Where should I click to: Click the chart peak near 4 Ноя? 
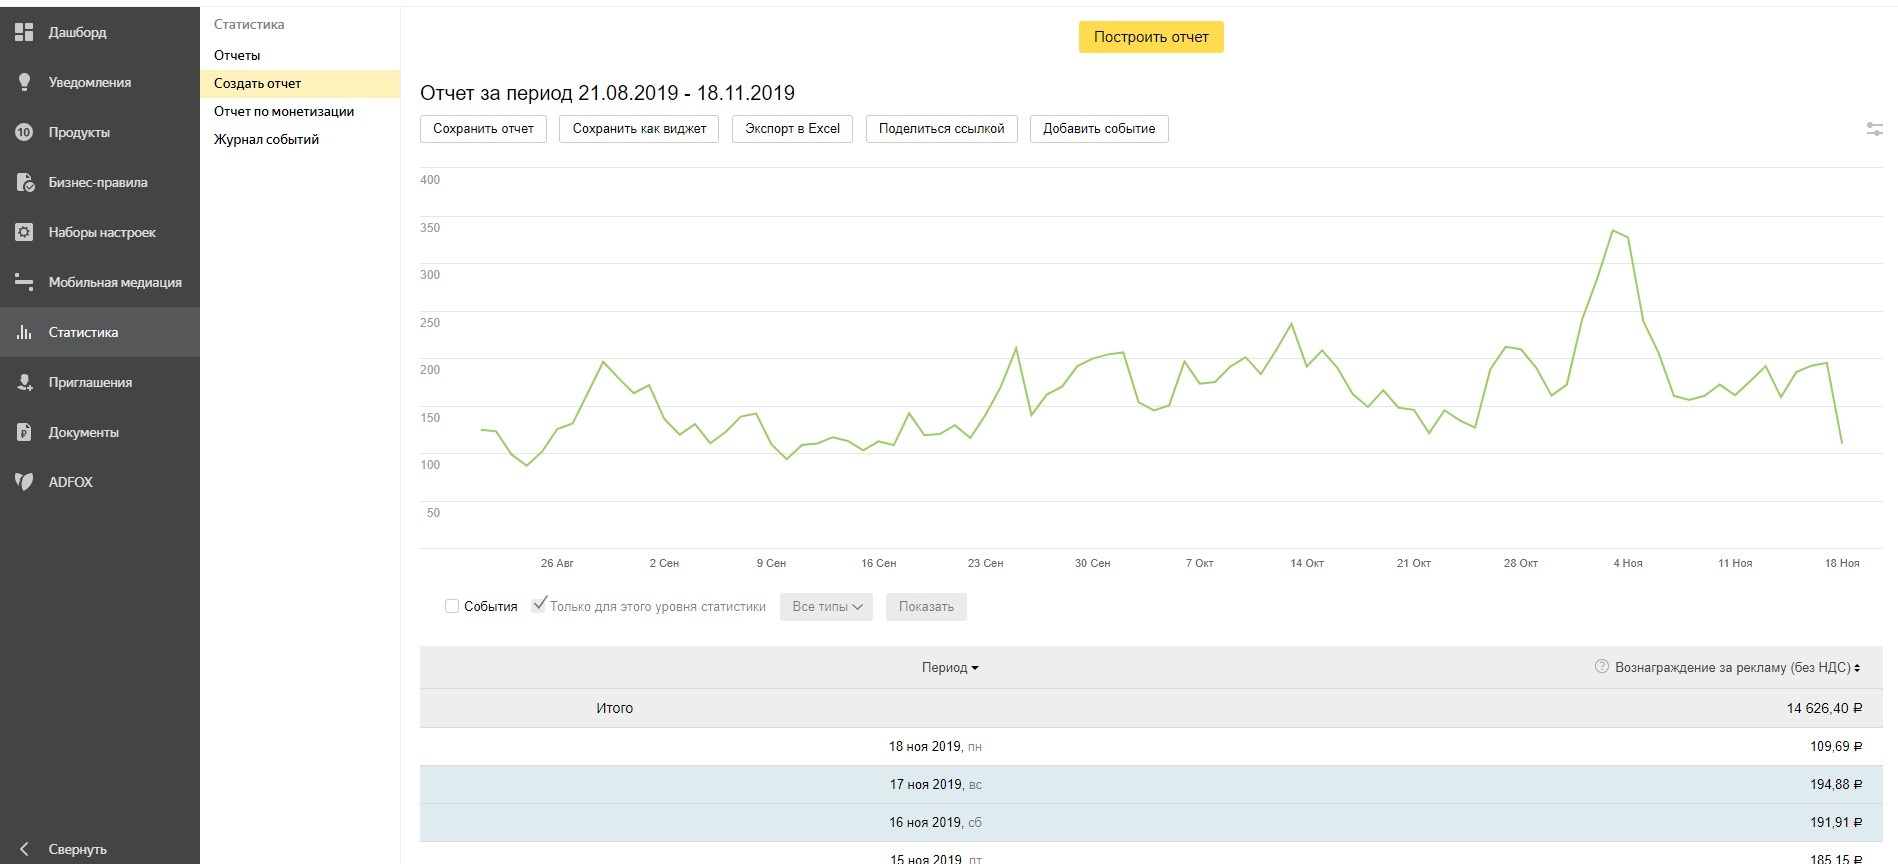1613,231
